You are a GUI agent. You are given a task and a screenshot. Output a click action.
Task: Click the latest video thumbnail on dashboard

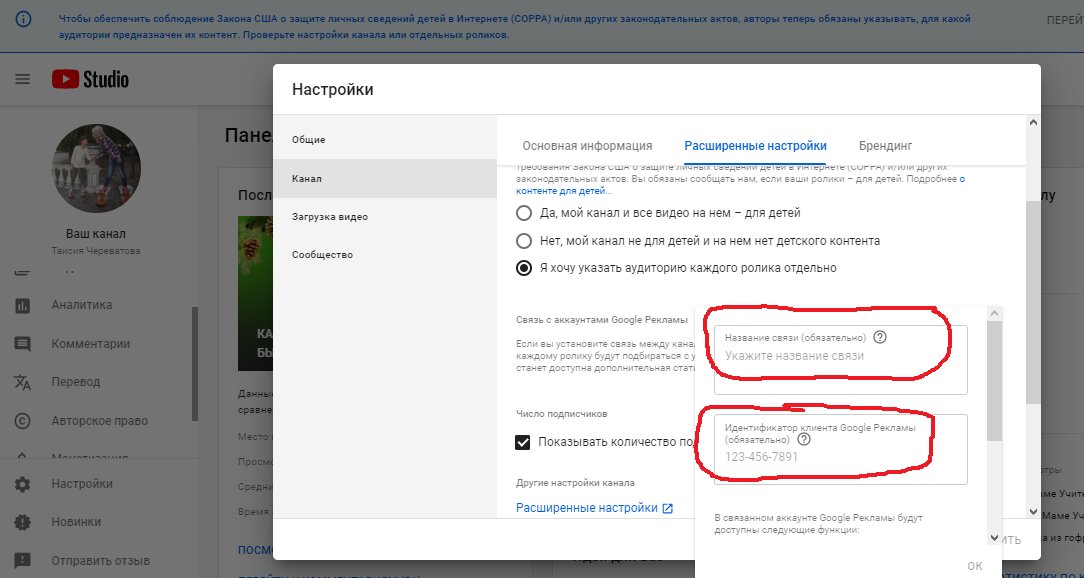coord(255,293)
